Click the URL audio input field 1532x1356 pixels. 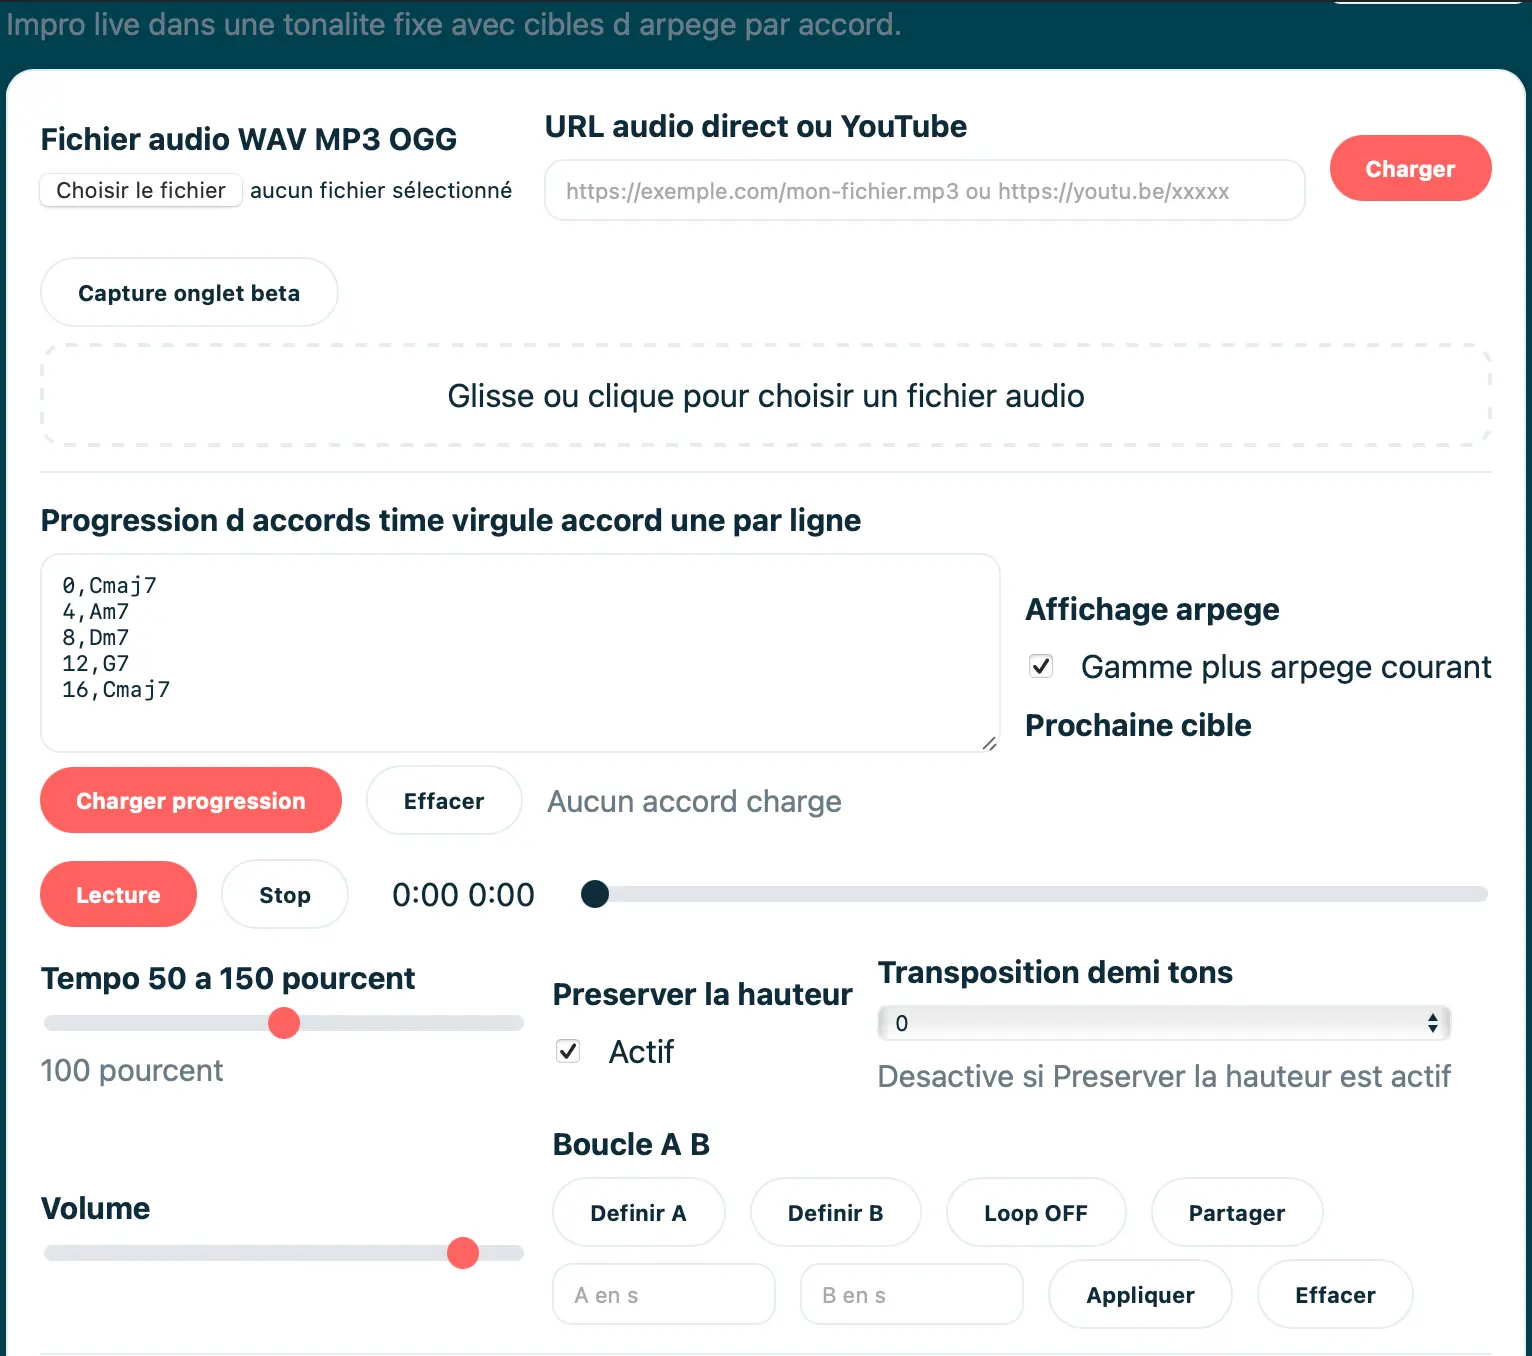[x=924, y=191]
